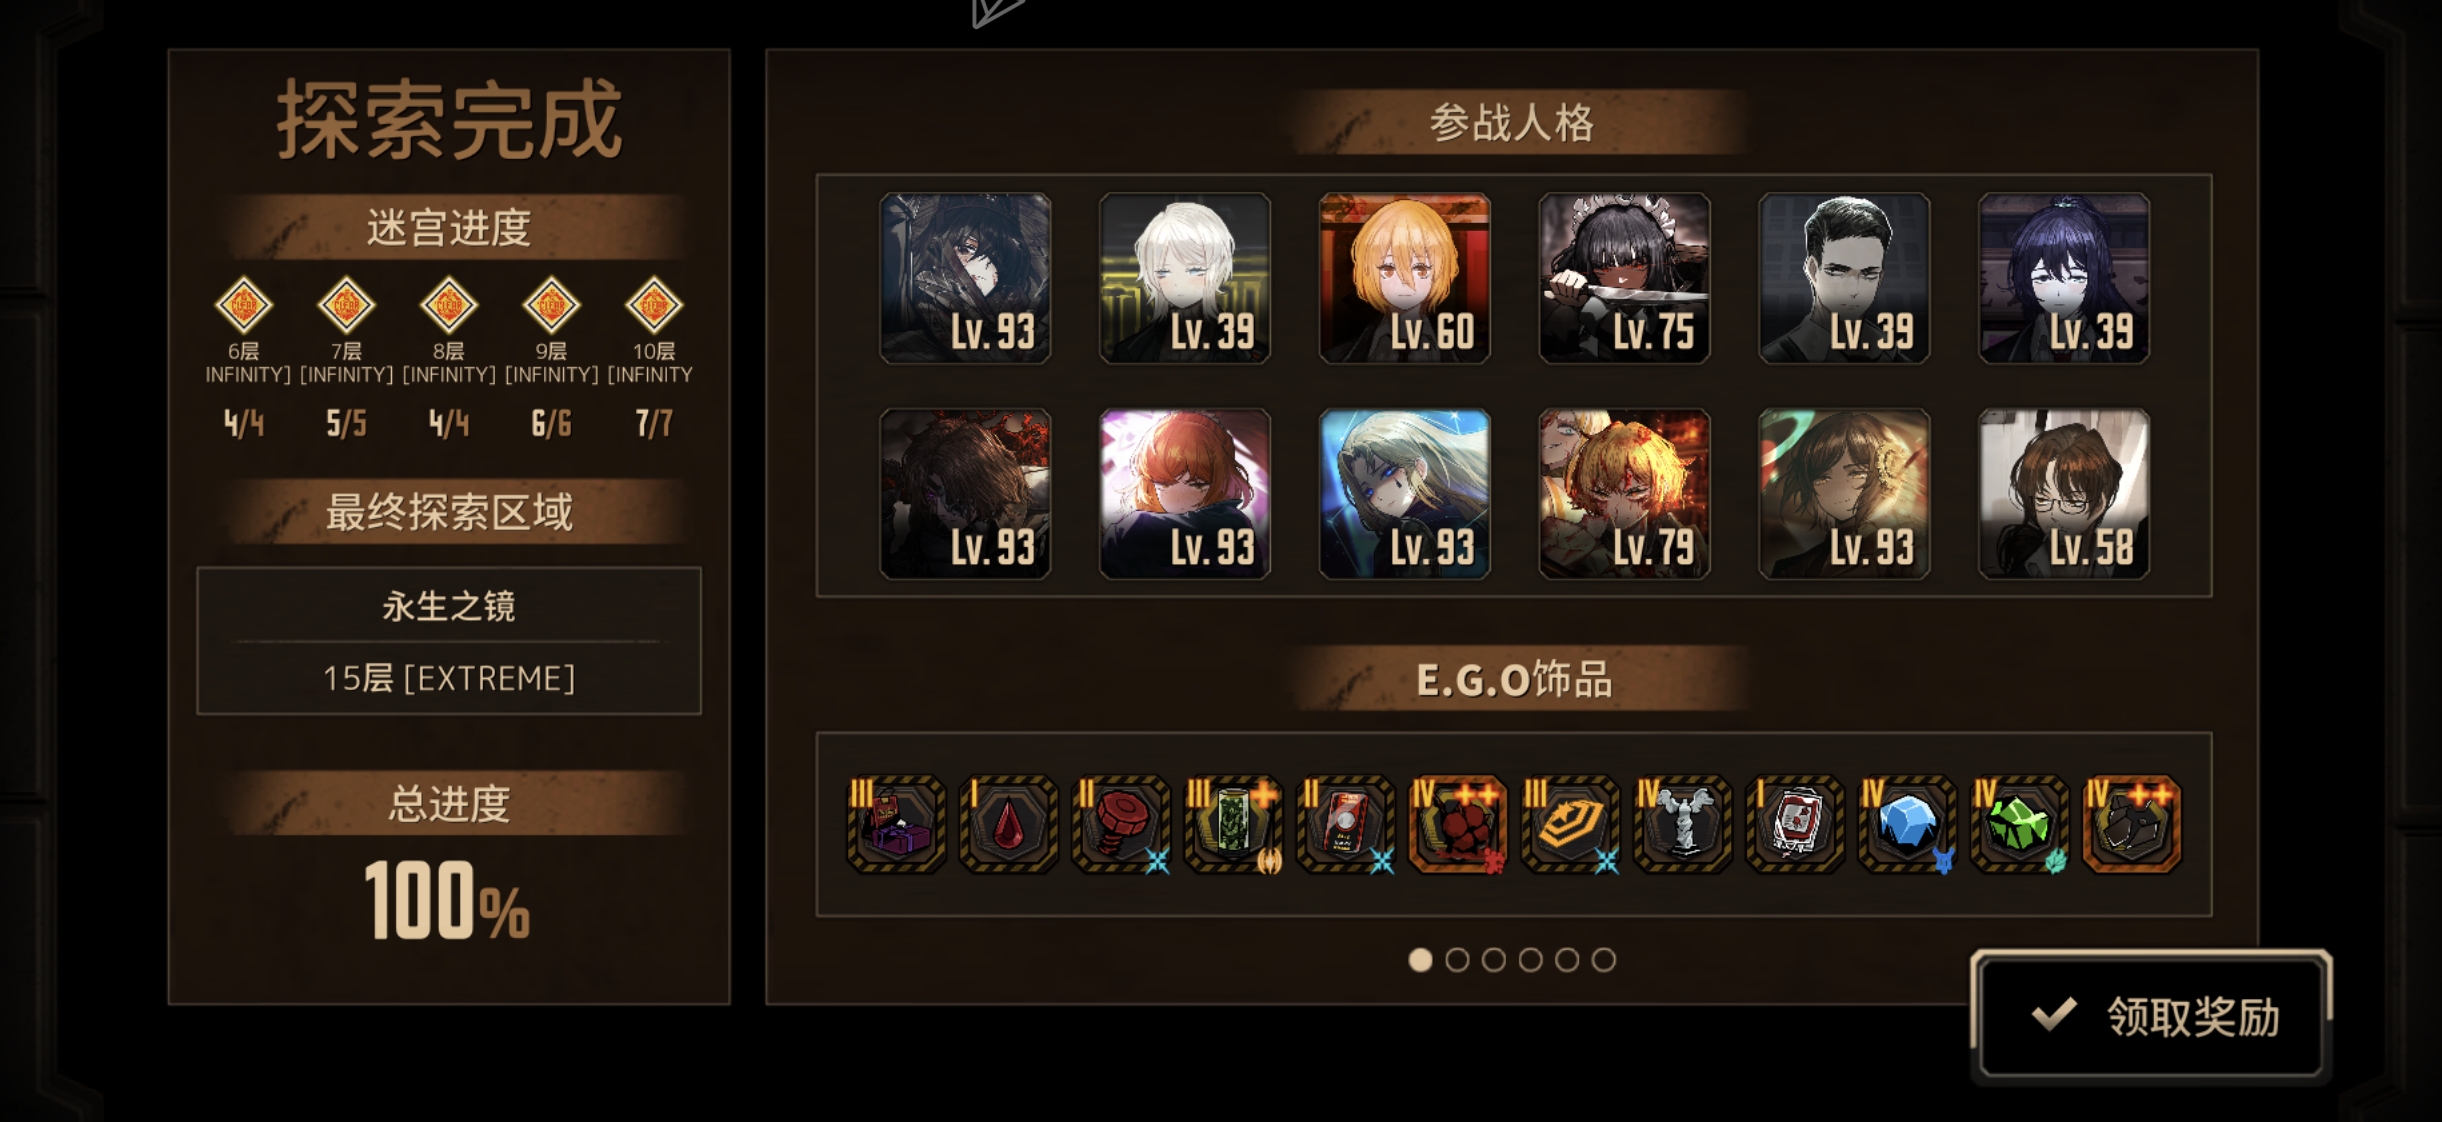Screen dimensions: 2442x1122
Task: Open the Lv. 58 glasses identity portrait
Action: click(2064, 494)
